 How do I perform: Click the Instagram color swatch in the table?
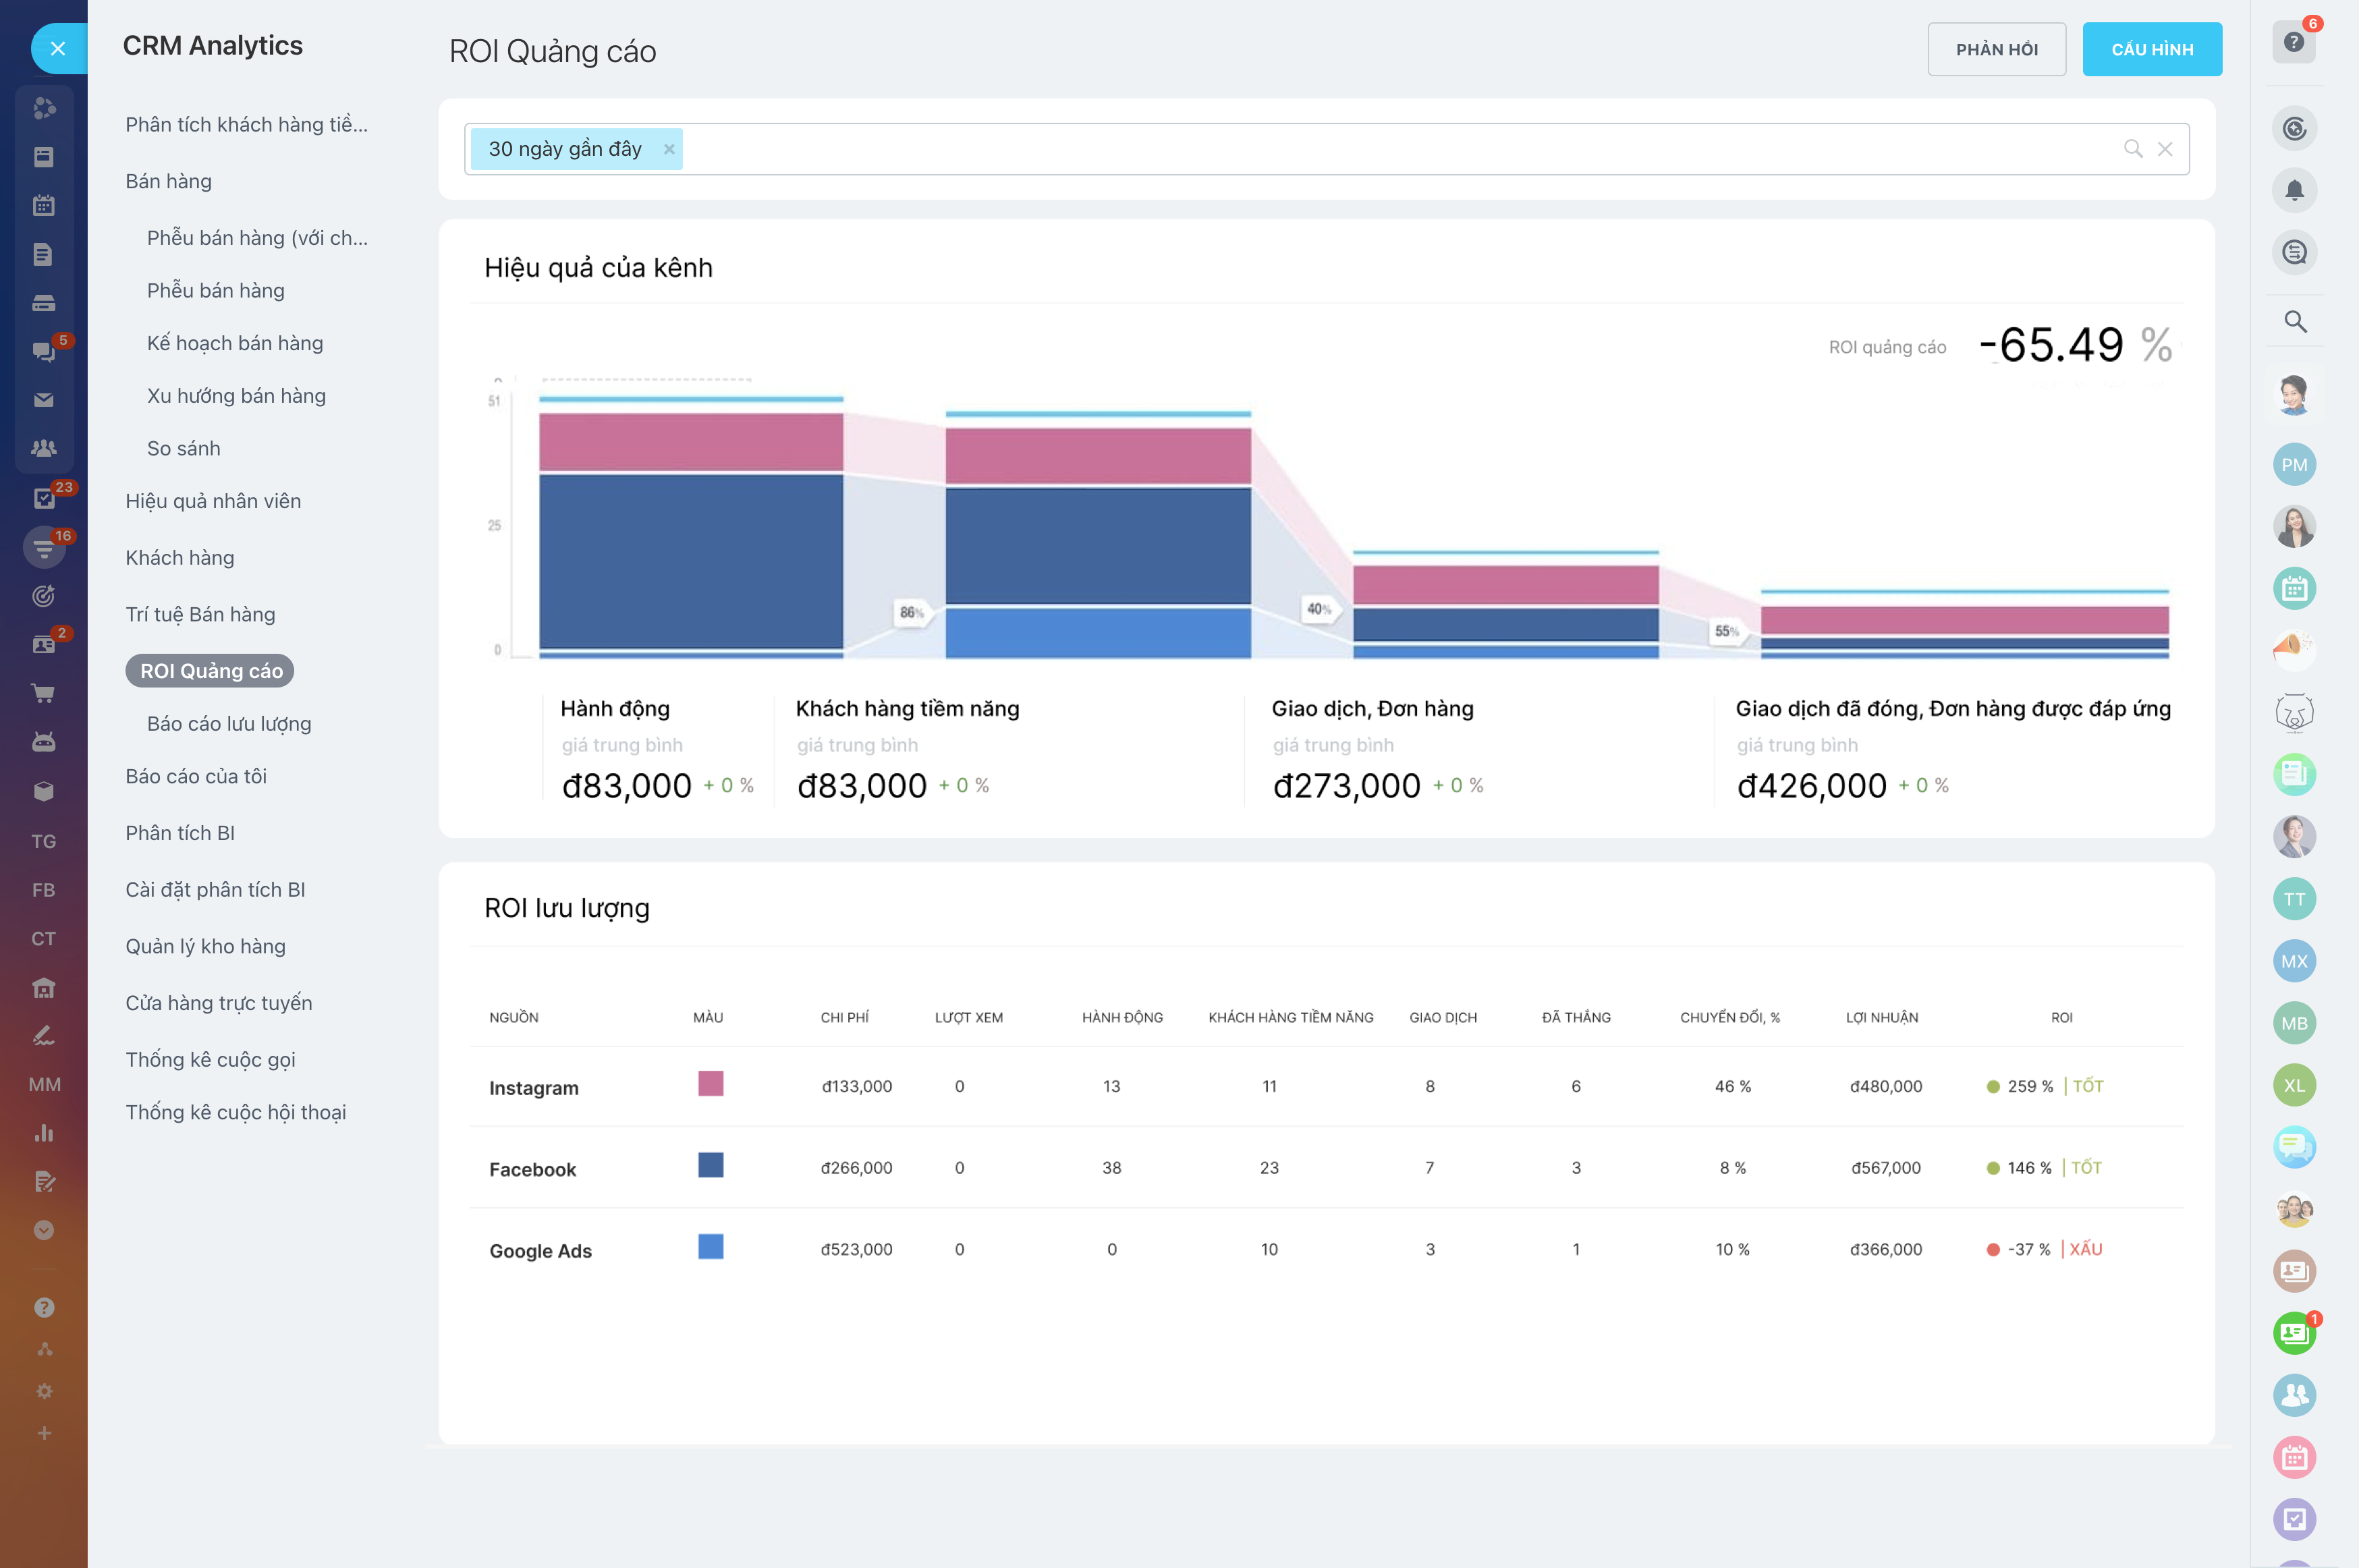click(710, 1083)
